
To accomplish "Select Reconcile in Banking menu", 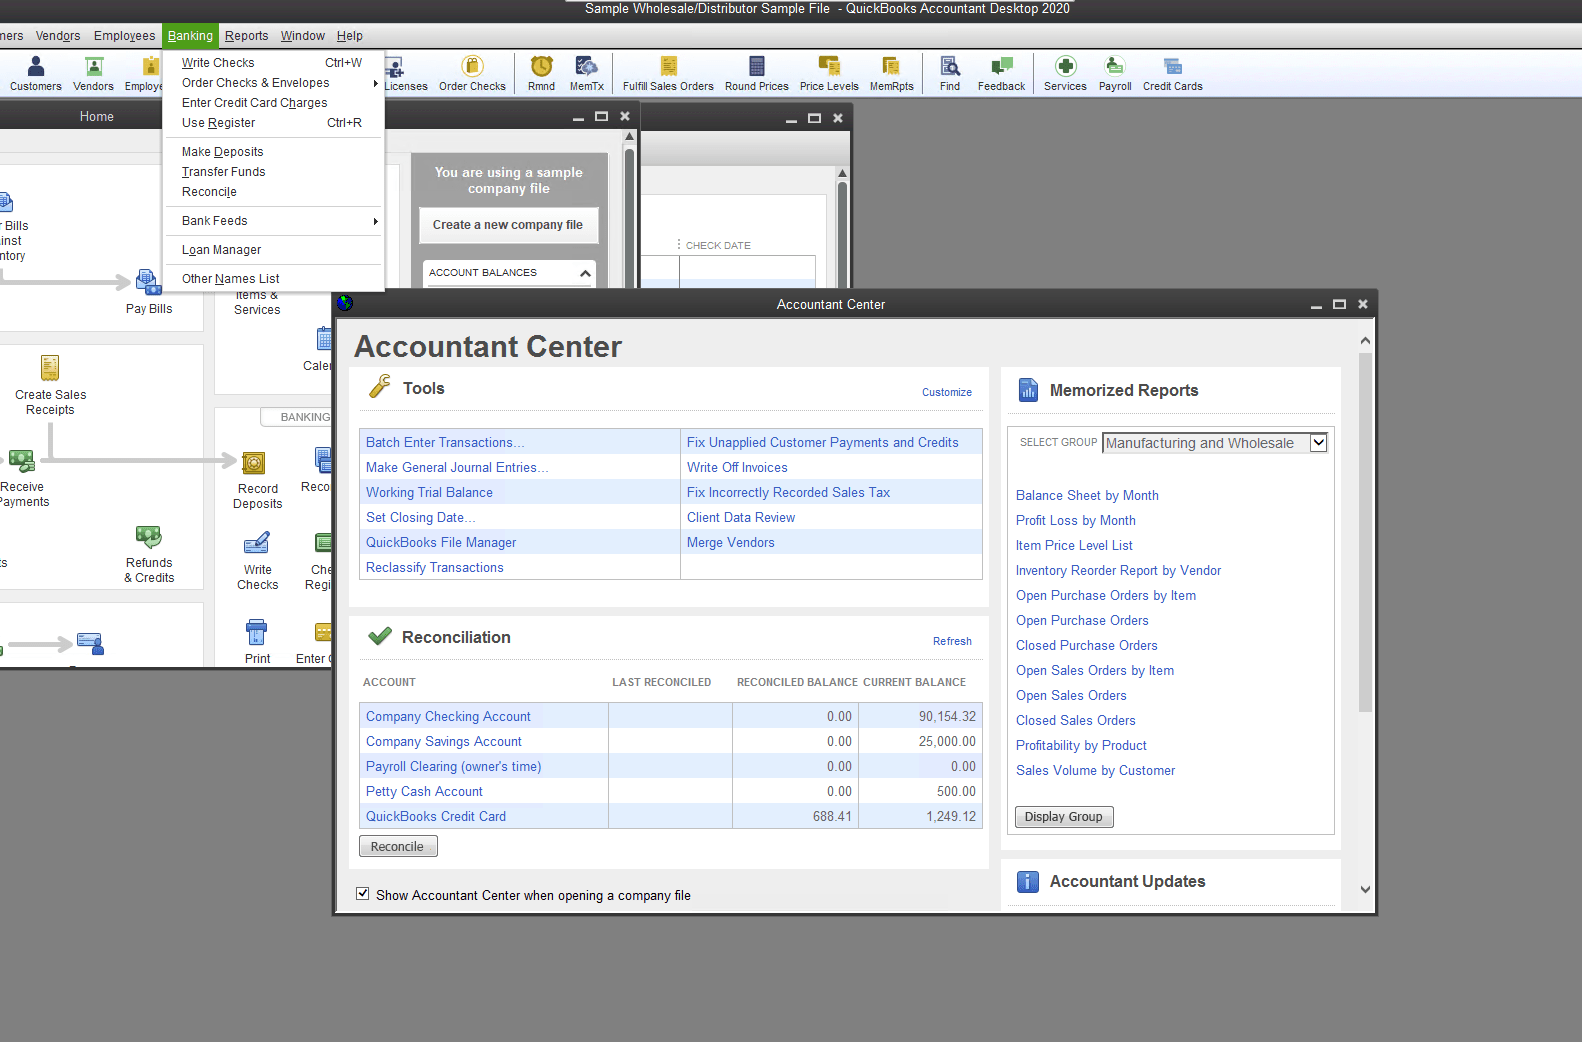I will tap(273, 192).
